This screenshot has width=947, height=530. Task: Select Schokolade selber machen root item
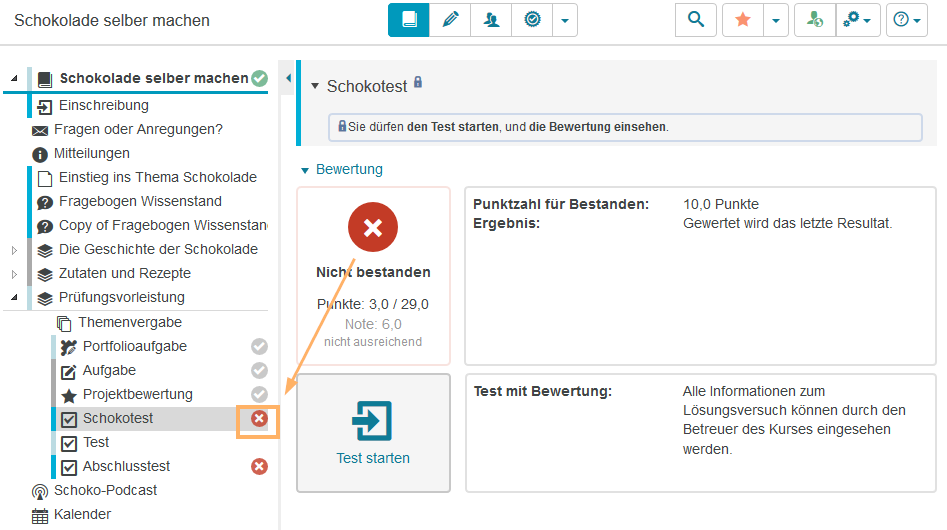click(153, 78)
